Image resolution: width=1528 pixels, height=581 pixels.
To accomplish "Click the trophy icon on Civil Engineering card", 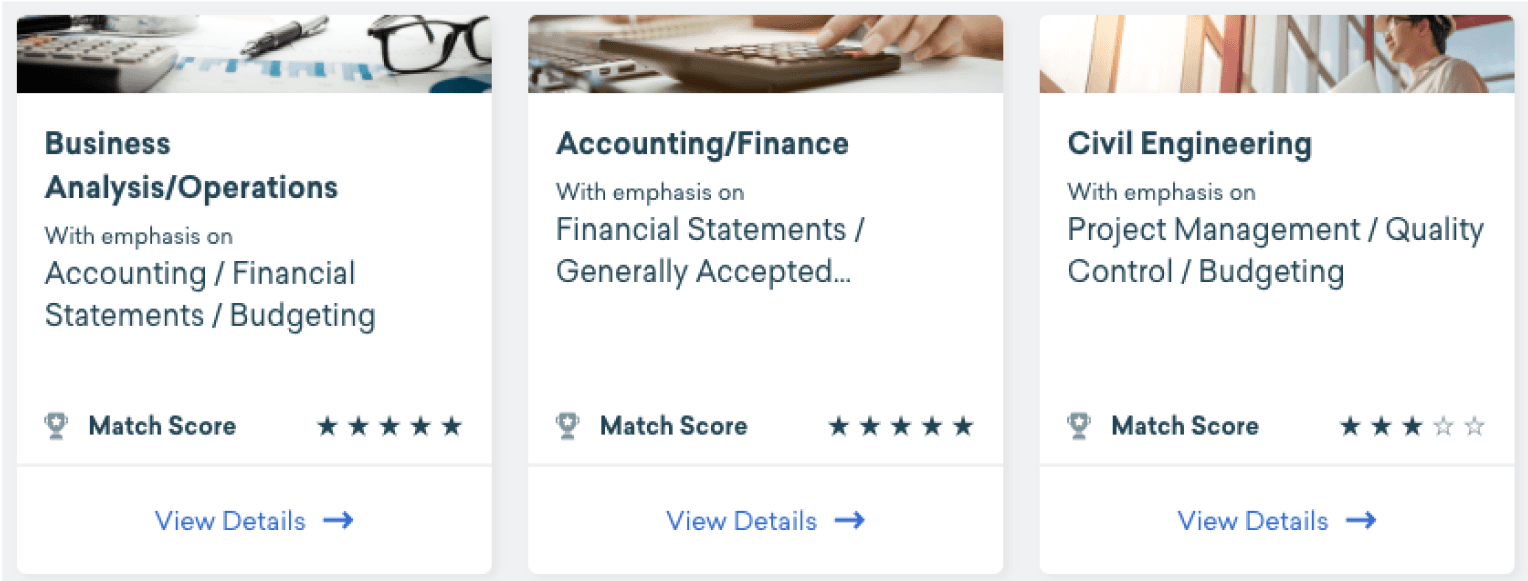I will point(1079,427).
